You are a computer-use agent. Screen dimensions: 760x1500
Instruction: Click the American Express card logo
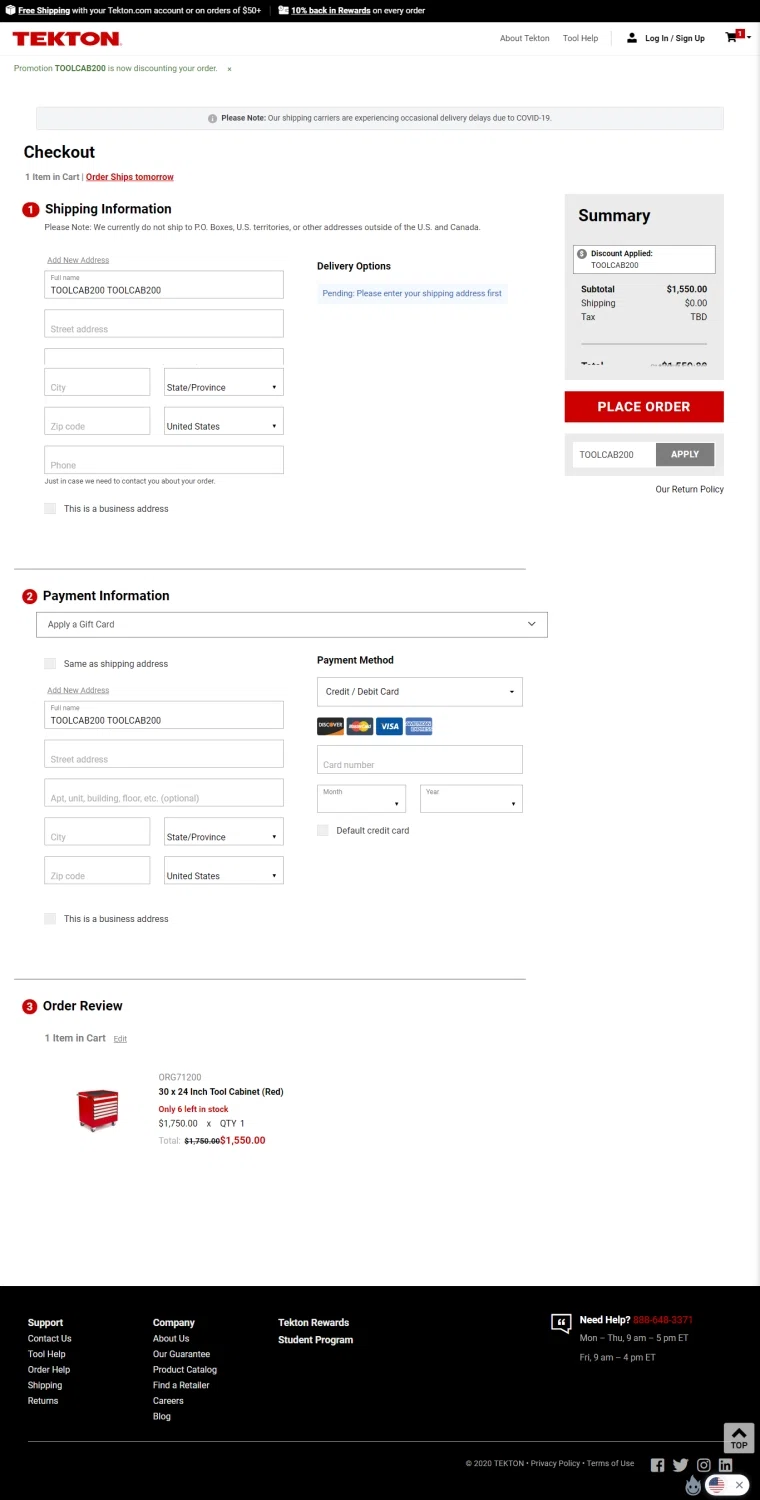(419, 726)
